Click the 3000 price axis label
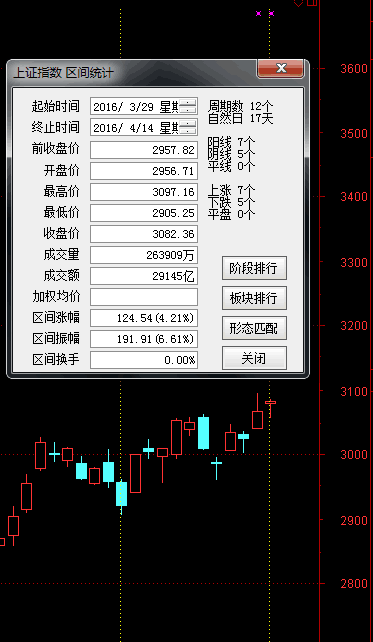The image size is (373, 642). [354, 455]
